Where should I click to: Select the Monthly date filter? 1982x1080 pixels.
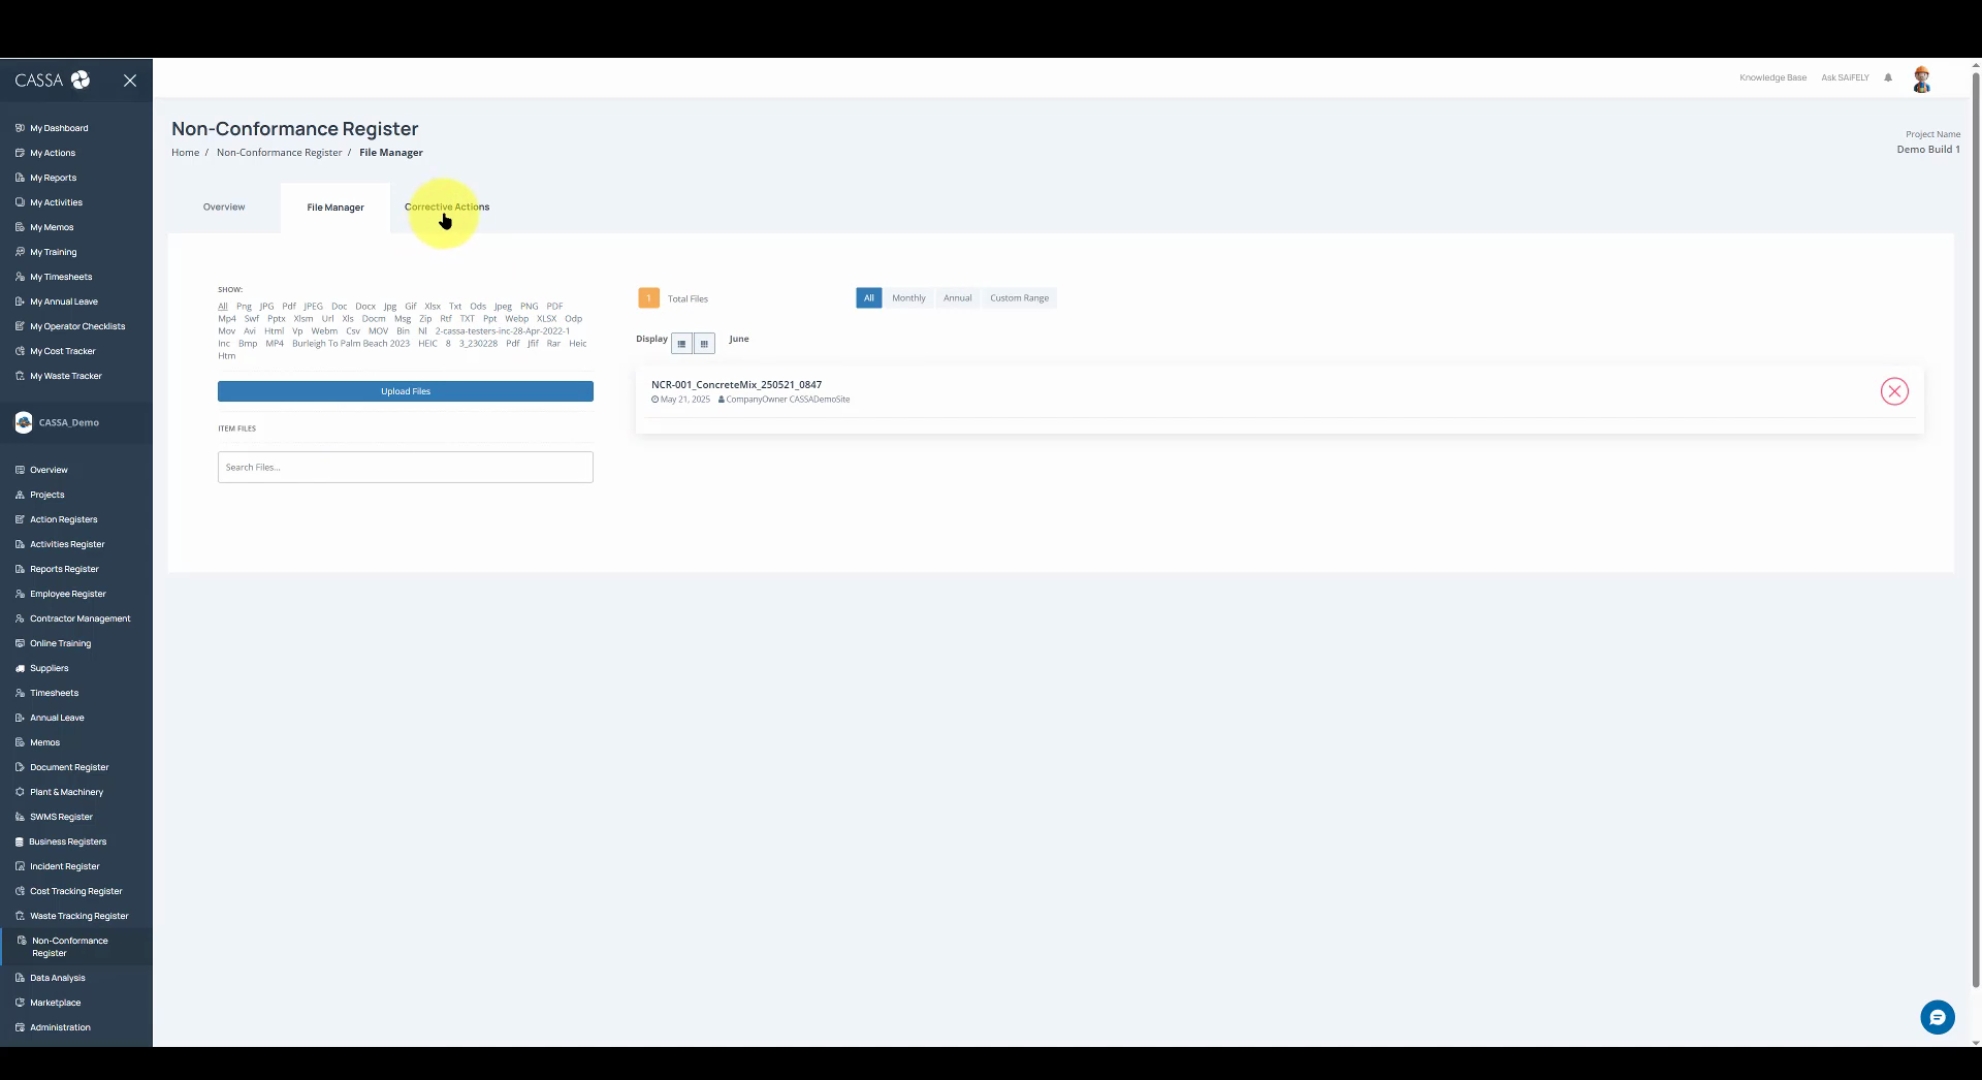tap(908, 298)
